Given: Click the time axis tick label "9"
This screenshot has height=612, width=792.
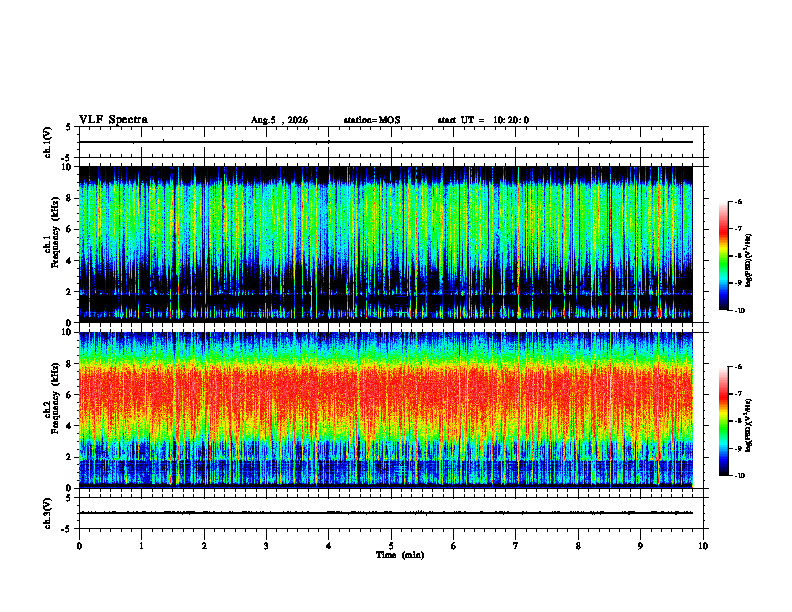Looking at the screenshot, I should point(640,546).
